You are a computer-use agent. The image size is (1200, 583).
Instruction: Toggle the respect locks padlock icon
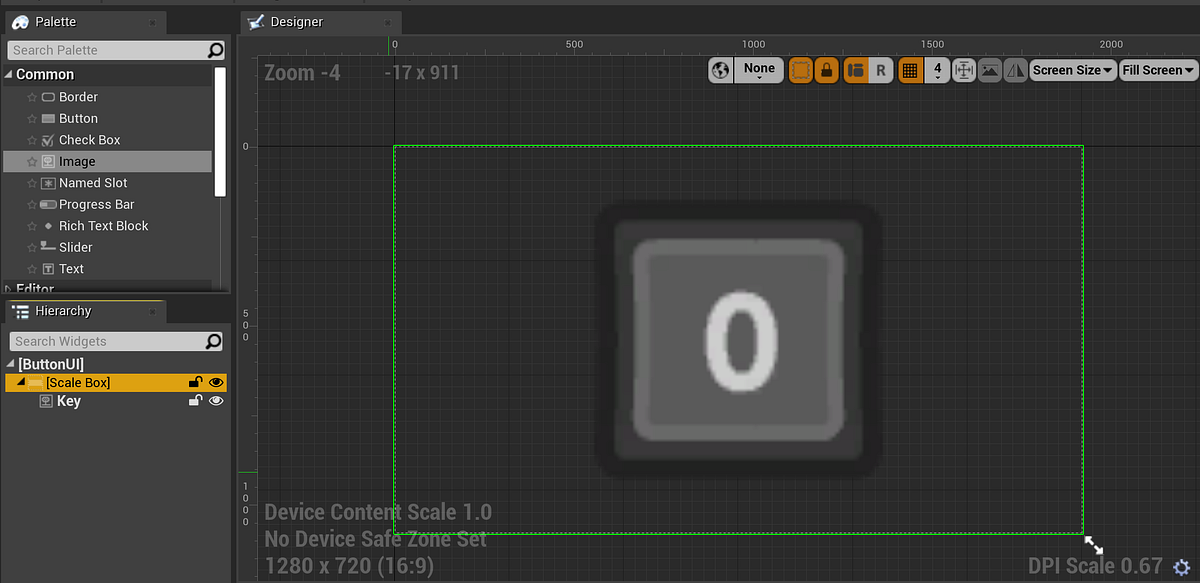point(824,70)
